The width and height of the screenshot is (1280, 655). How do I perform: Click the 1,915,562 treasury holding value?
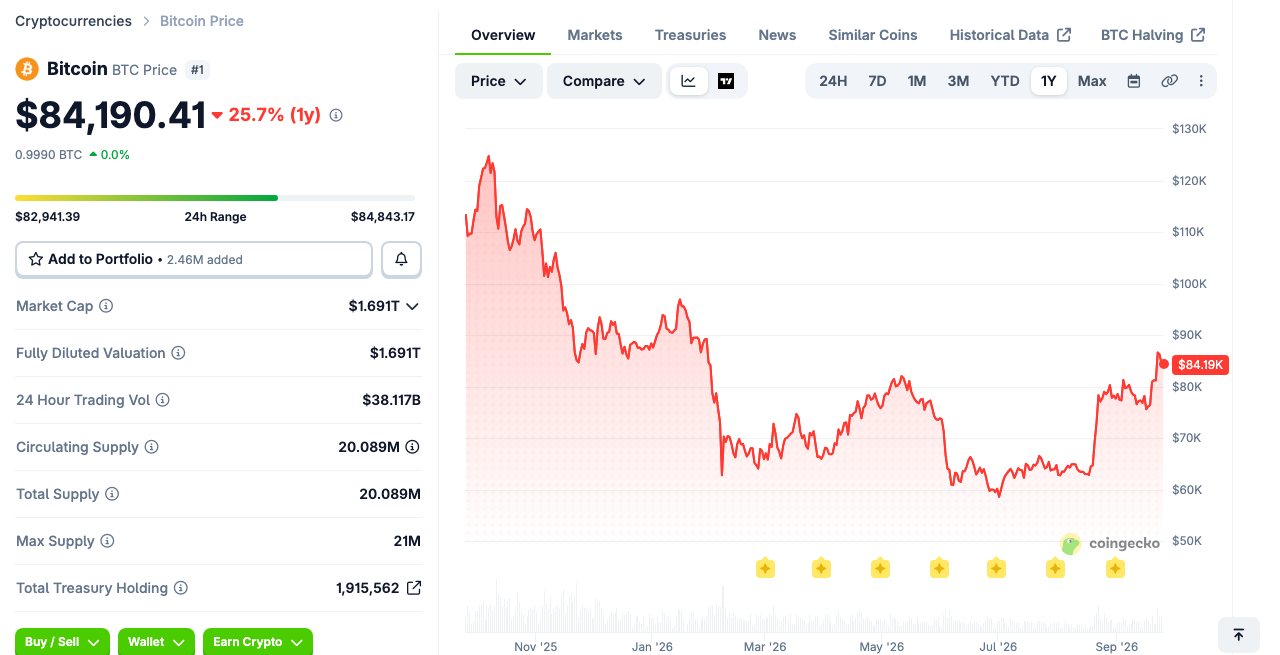(x=367, y=588)
